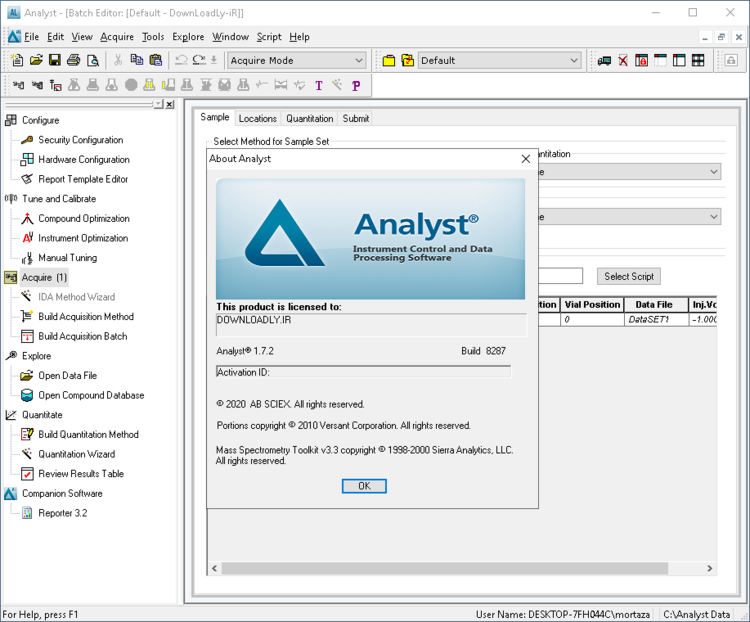Close the About Analyst dialog
Viewport: 750px width, 622px height.
pyautogui.click(x=525, y=159)
